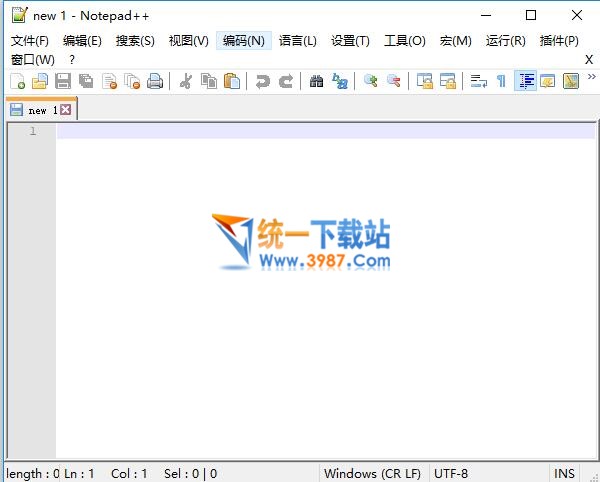Toggle show all characters pilcrow icon
The height and width of the screenshot is (482, 600).
point(501,82)
